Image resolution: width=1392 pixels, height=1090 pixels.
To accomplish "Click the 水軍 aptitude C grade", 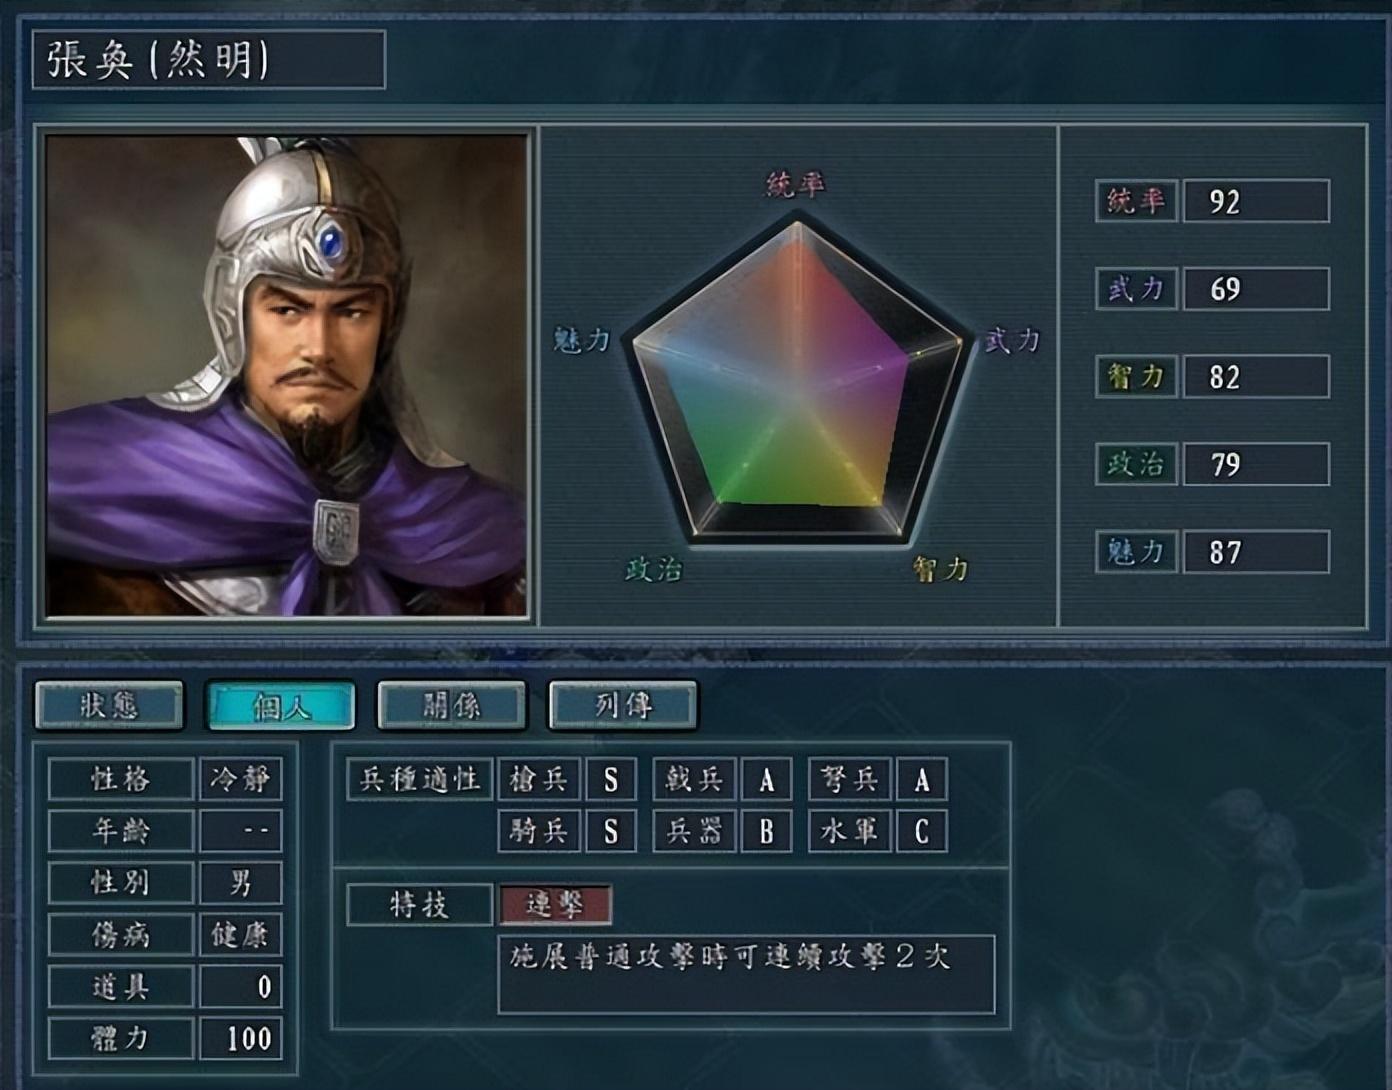I will click(x=922, y=831).
